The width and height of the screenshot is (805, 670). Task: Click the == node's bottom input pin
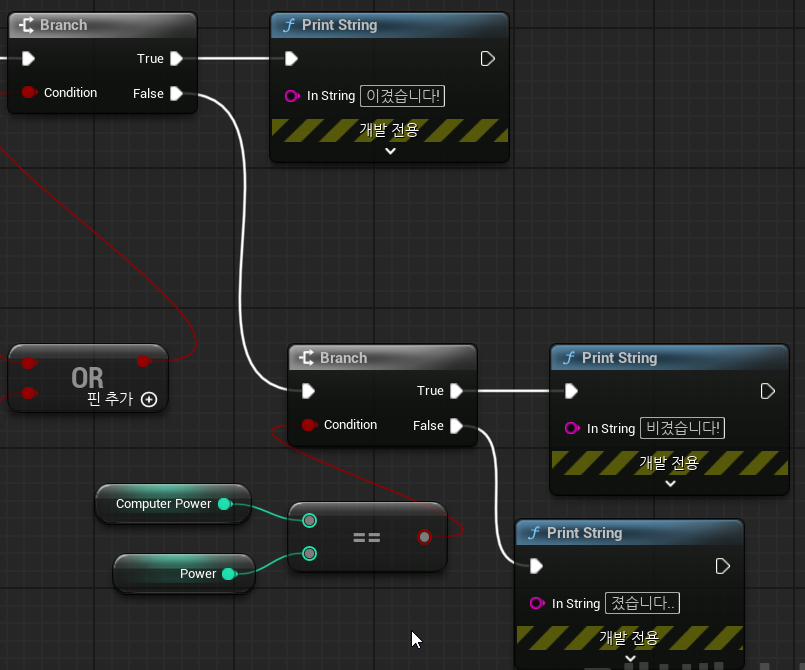pos(309,553)
